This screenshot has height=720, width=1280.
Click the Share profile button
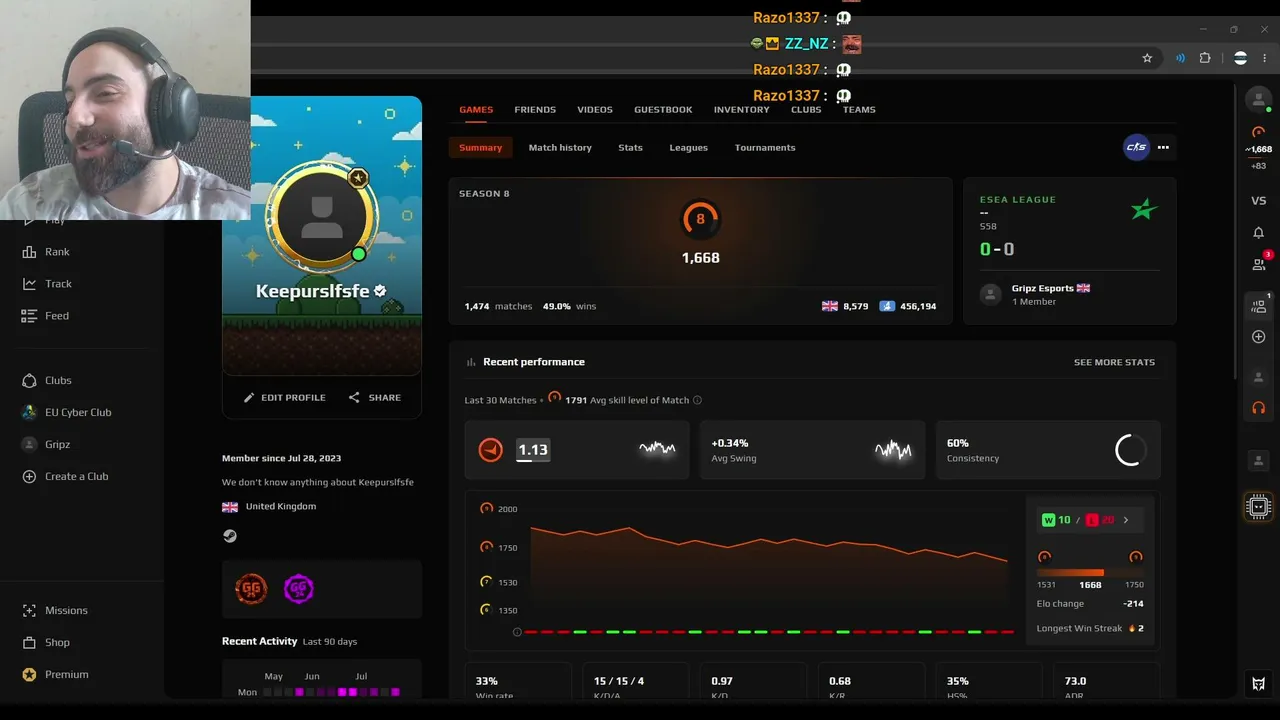[375, 398]
